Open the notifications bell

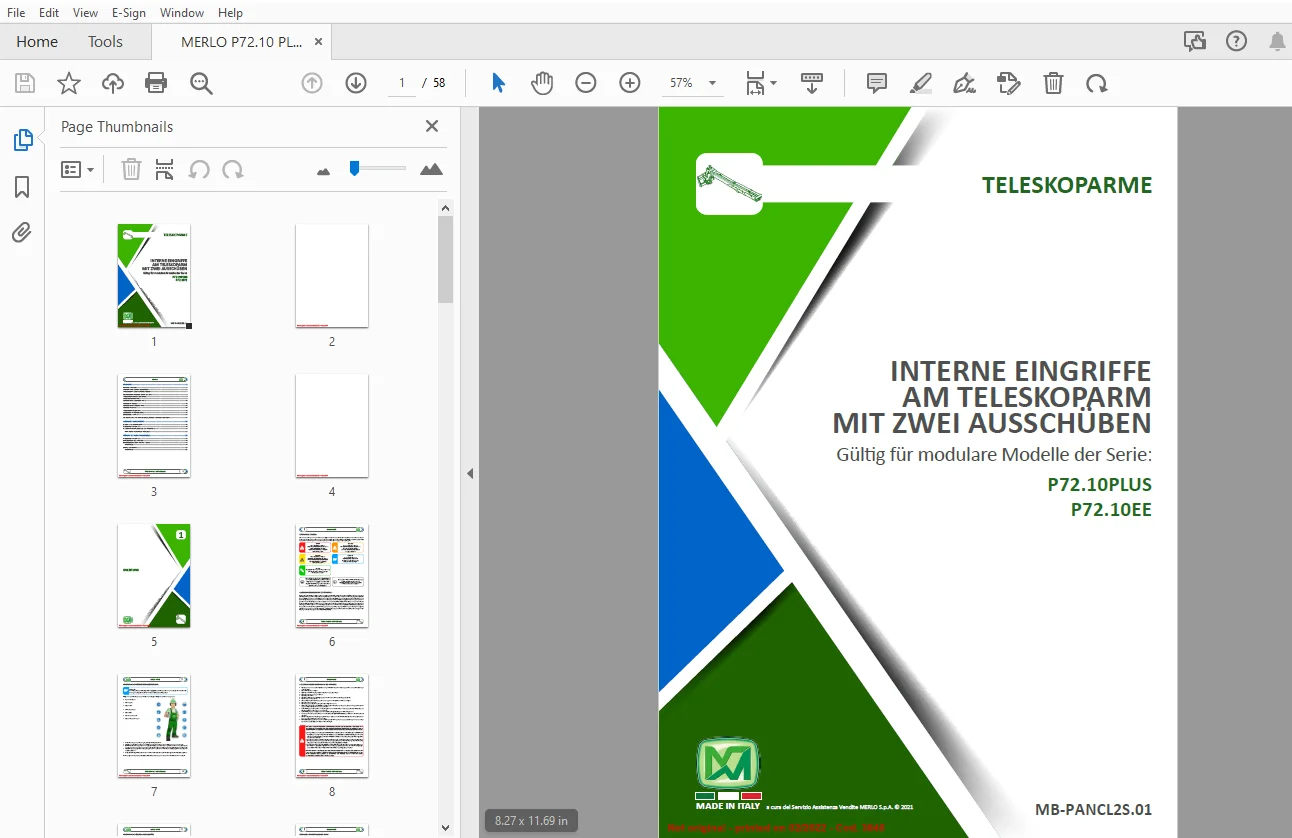1277,41
